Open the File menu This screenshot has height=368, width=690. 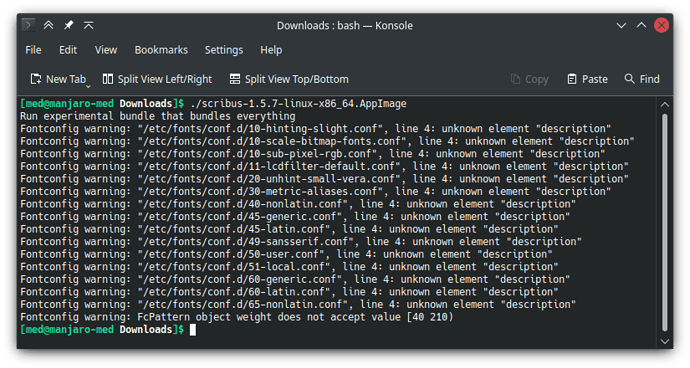pyautogui.click(x=33, y=50)
